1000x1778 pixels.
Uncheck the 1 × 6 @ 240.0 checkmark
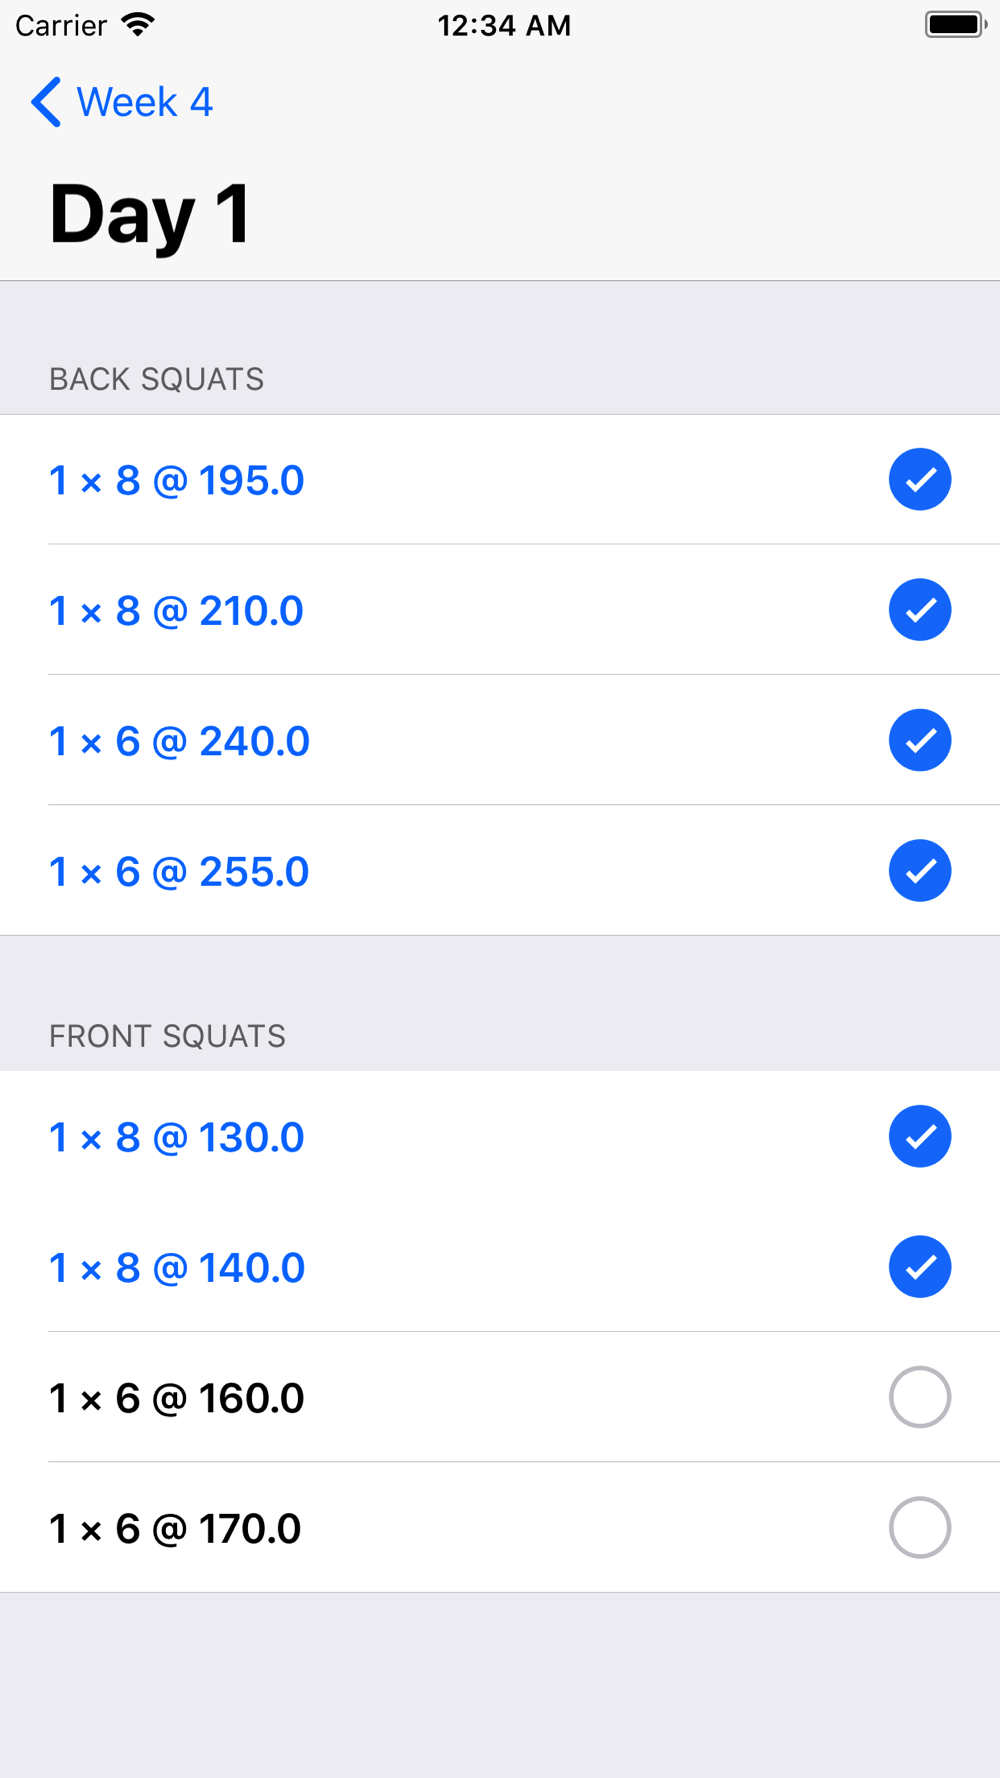920,740
